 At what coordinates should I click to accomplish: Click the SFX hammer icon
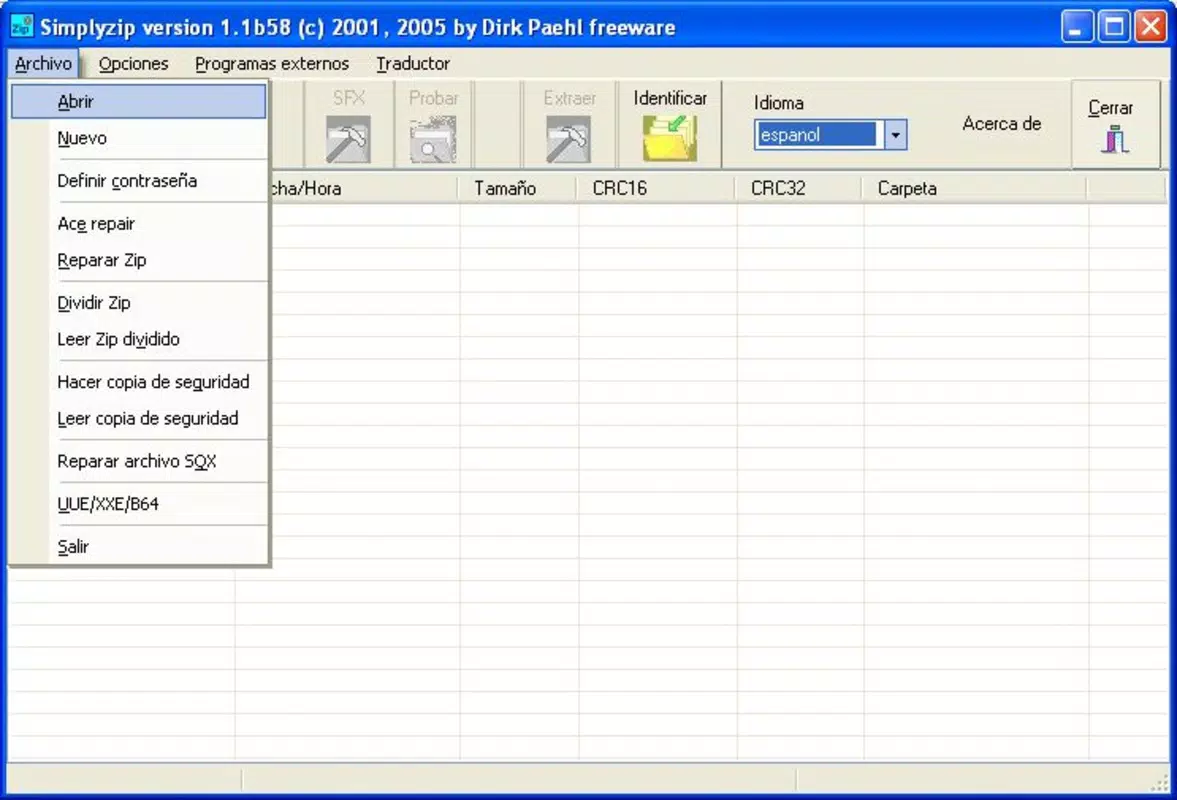348,140
